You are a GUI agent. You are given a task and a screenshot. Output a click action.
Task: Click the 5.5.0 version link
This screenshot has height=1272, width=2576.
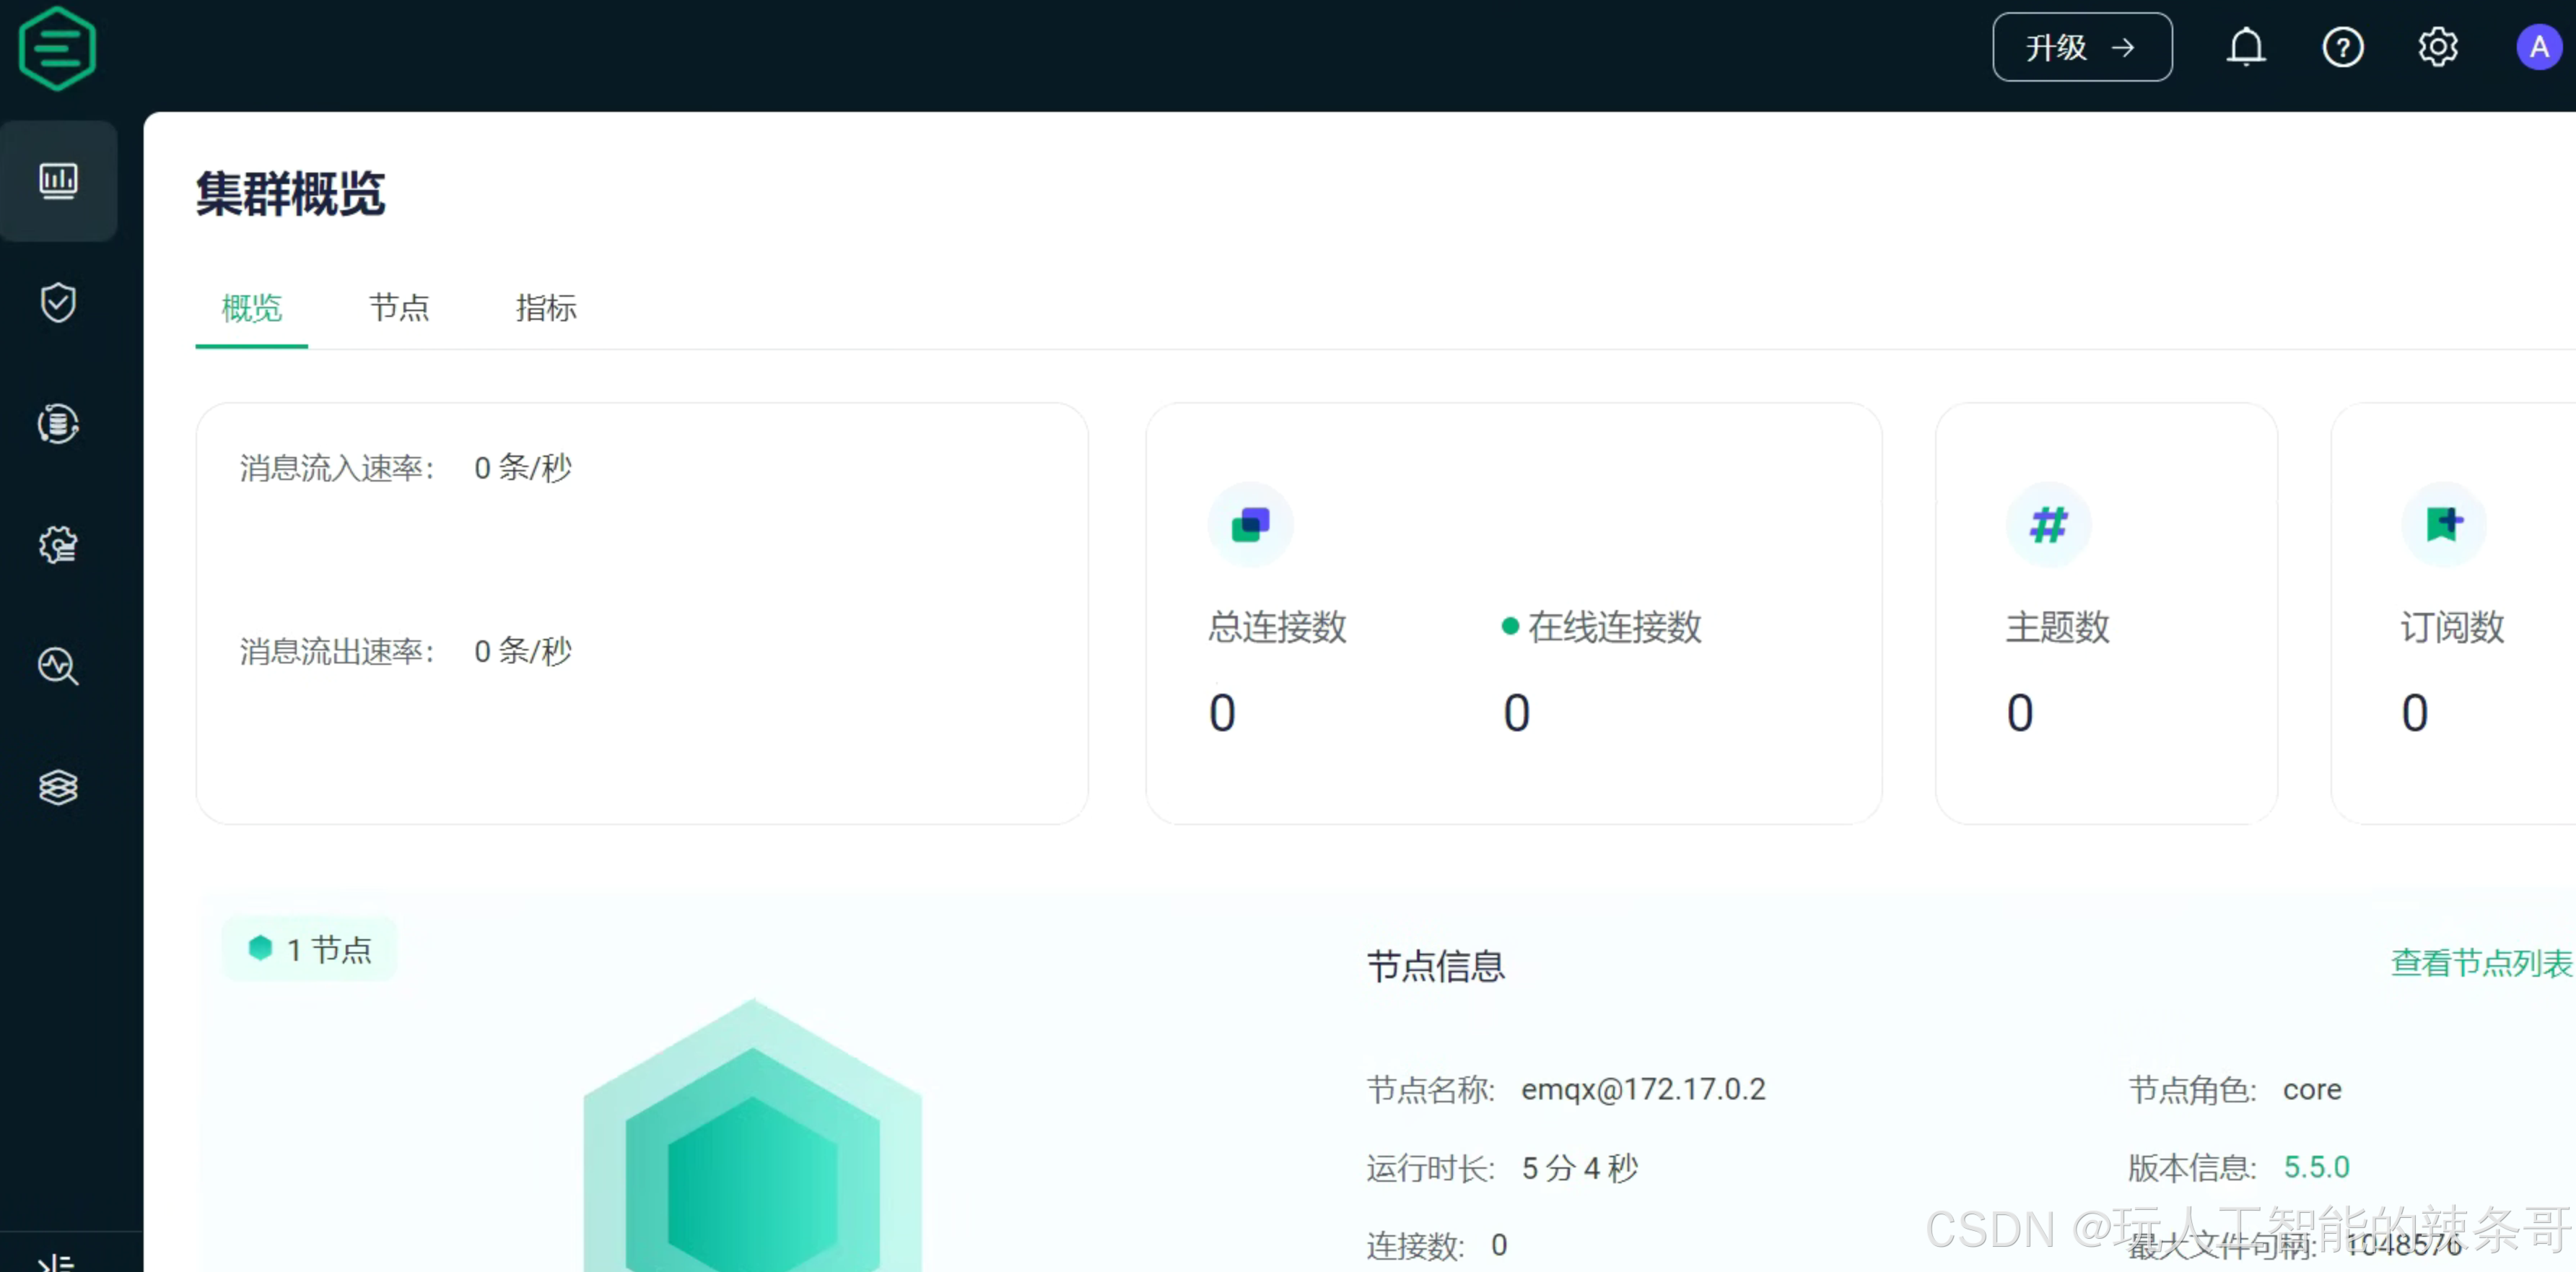pyautogui.click(x=2316, y=1166)
